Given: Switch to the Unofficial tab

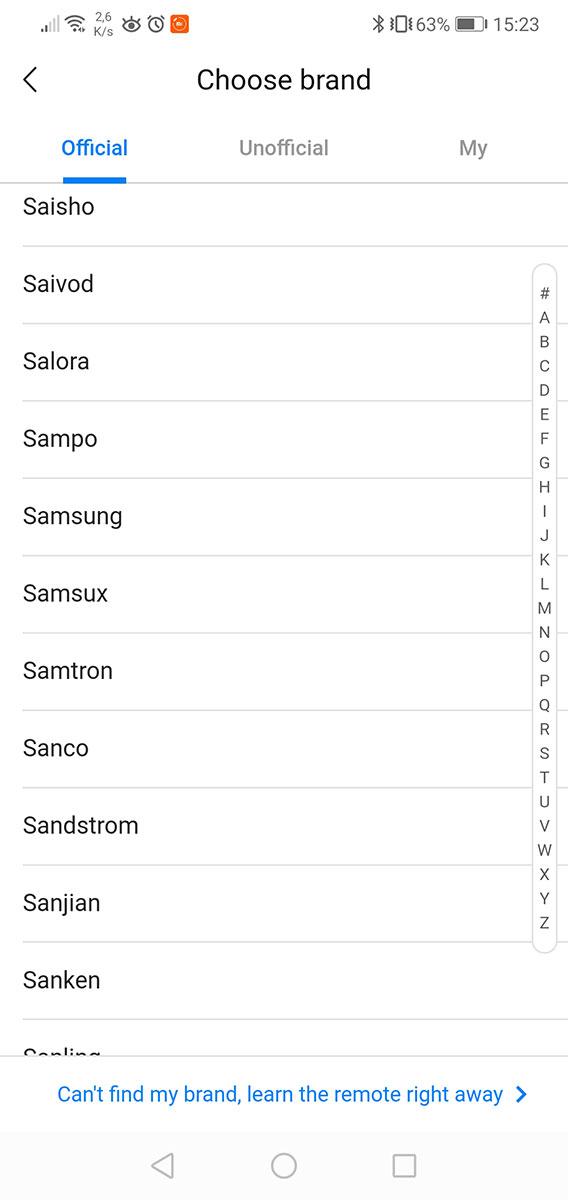Looking at the screenshot, I should coord(284,148).
